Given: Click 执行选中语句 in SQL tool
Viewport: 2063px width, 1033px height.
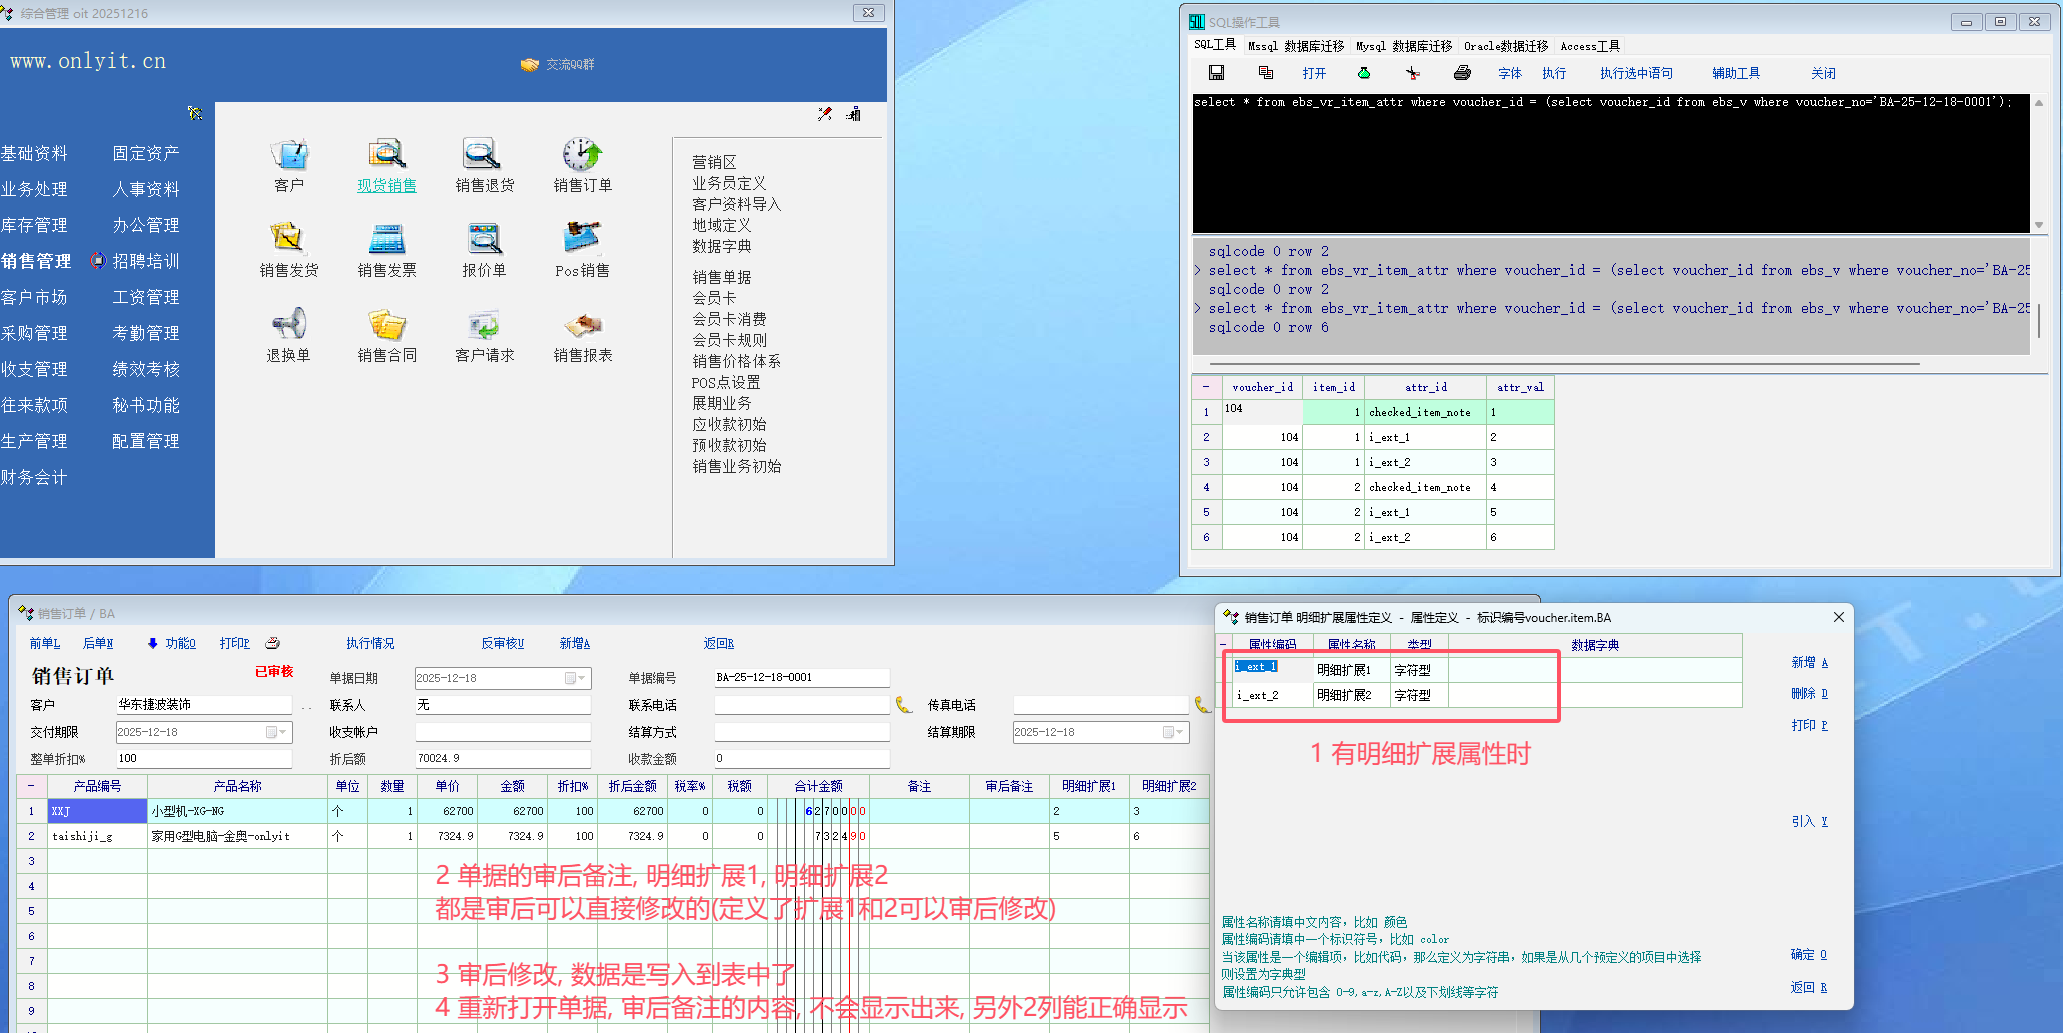Looking at the screenshot, I should [x=1635, y=73].
